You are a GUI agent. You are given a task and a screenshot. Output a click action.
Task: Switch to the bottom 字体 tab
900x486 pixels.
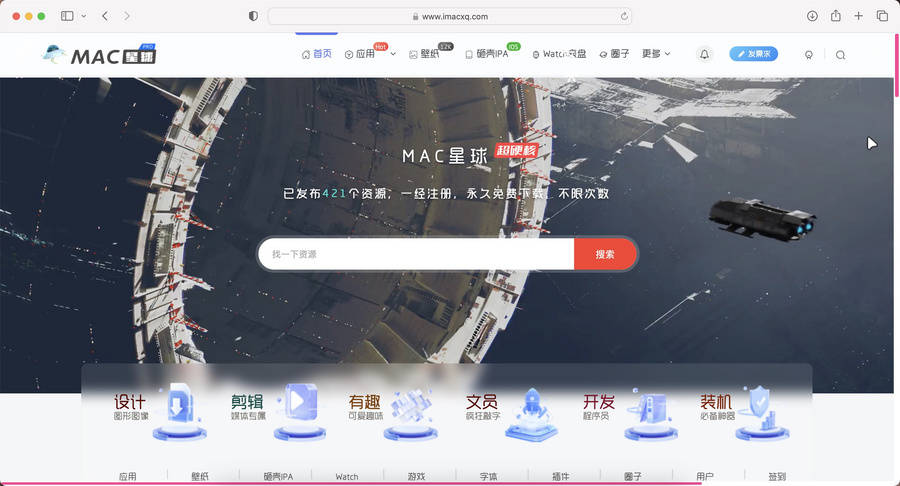point(488,476)
